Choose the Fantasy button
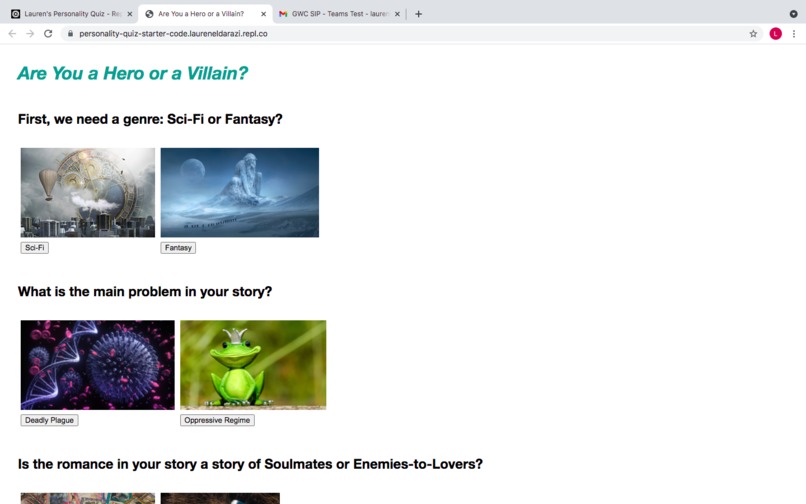This screenshot has width=806, height=504. pos(178,247)
